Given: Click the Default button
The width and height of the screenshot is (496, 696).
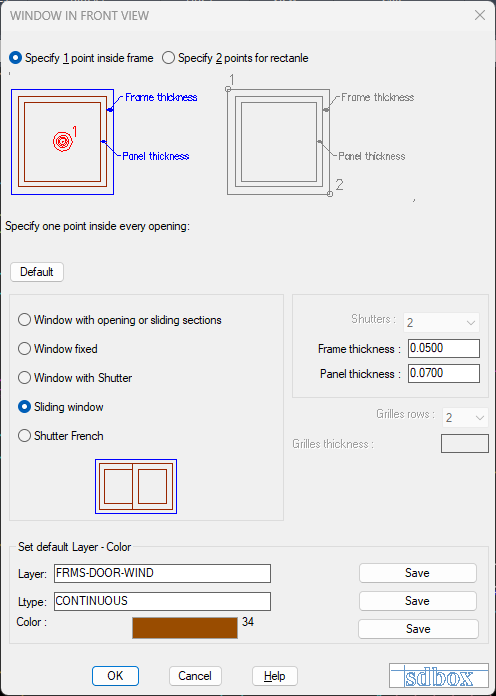Looking at the screenshot, I should [37, 272].
